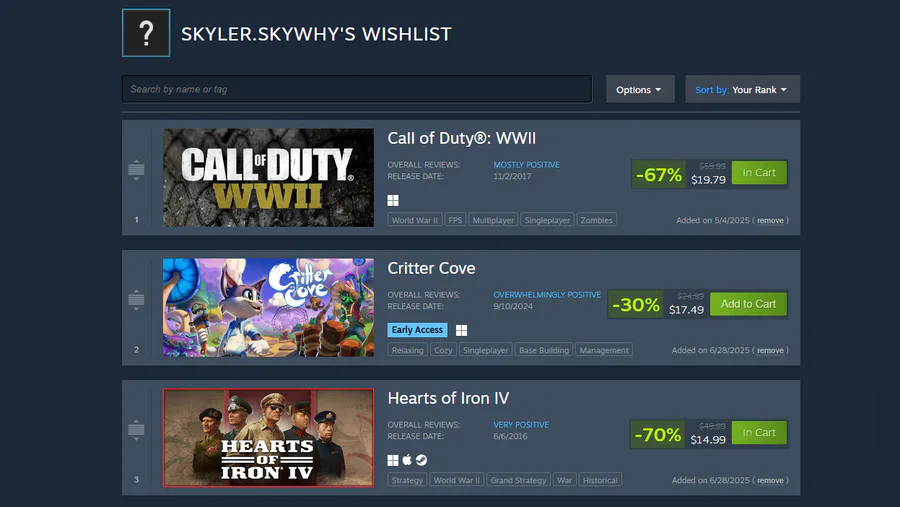
Task: Click the Apple macOS icon for Hearts of Iron IV
Action: [407, 460]
